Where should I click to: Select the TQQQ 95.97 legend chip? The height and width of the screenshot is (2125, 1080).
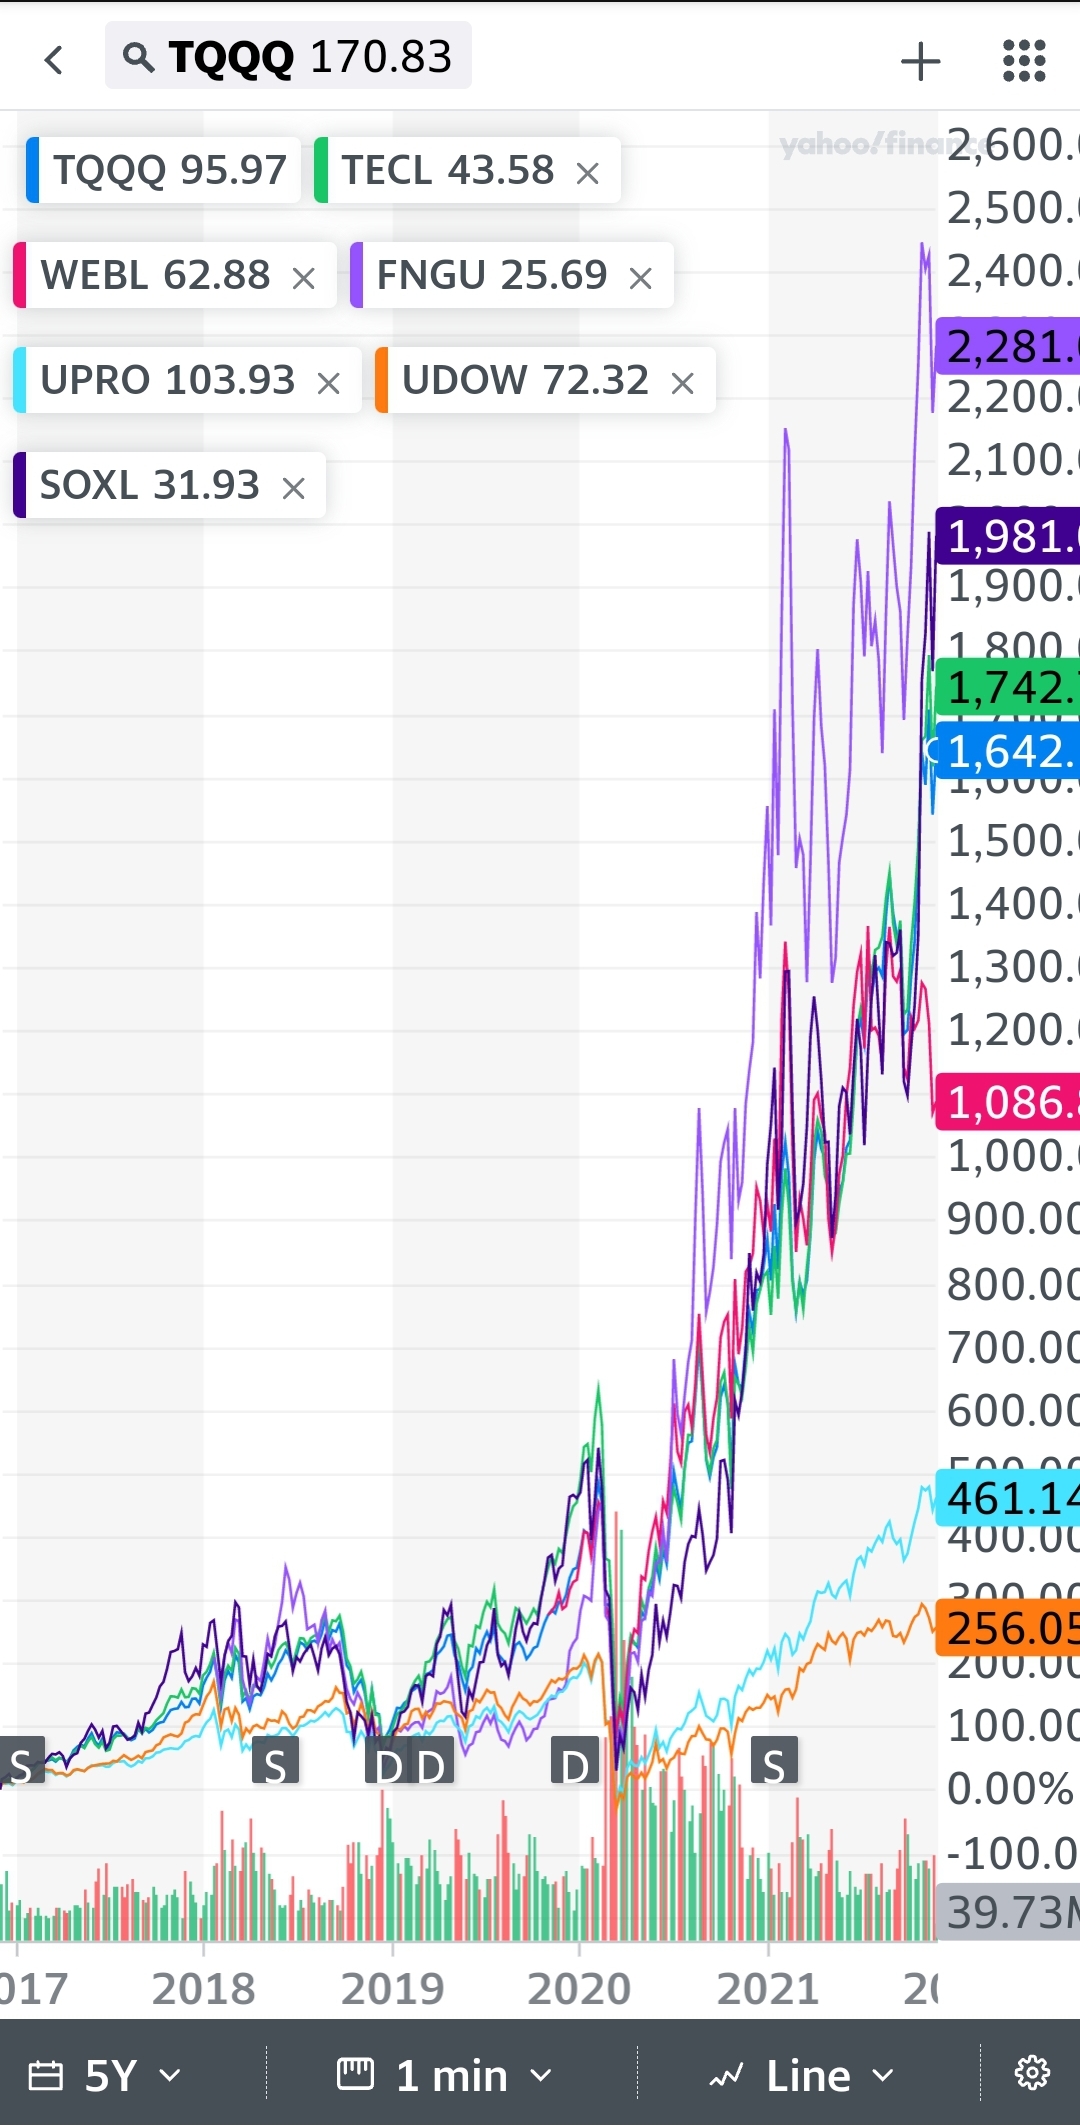(x=164, y=170)
